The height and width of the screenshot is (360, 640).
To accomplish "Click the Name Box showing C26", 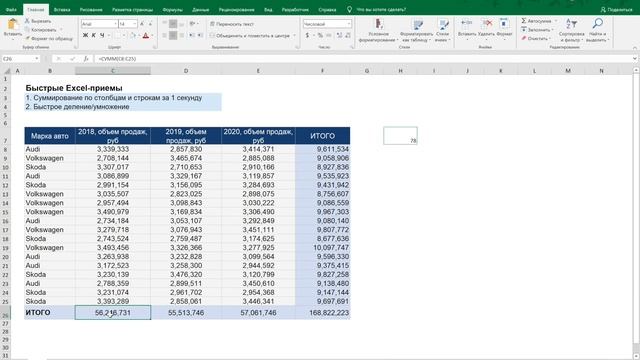I will tap(20, 59).
